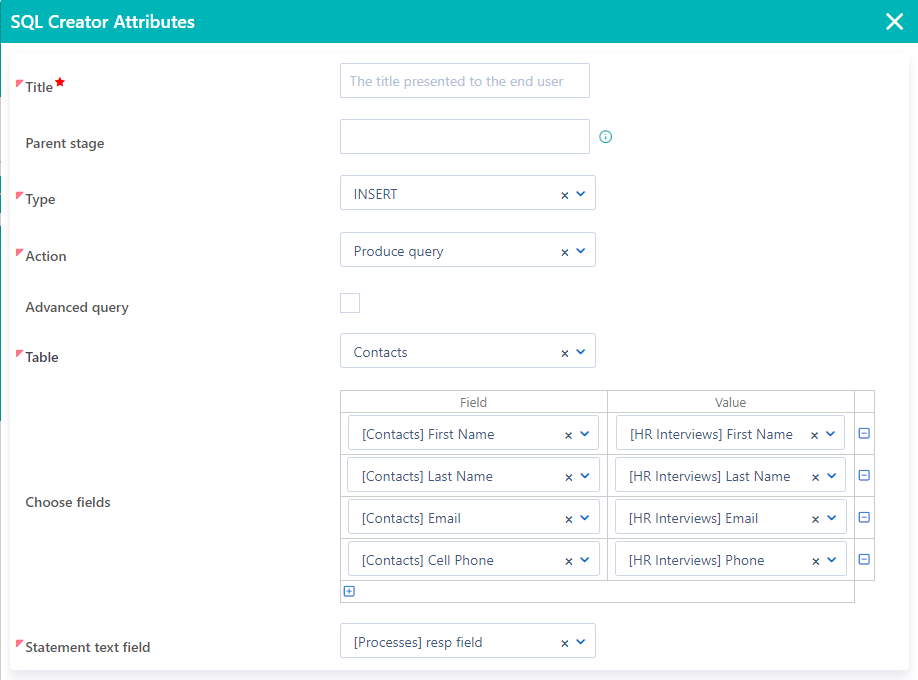This screenshot has height=680, width=918.
Task: Clear the INSERT type selection
Action: point(564,193)
